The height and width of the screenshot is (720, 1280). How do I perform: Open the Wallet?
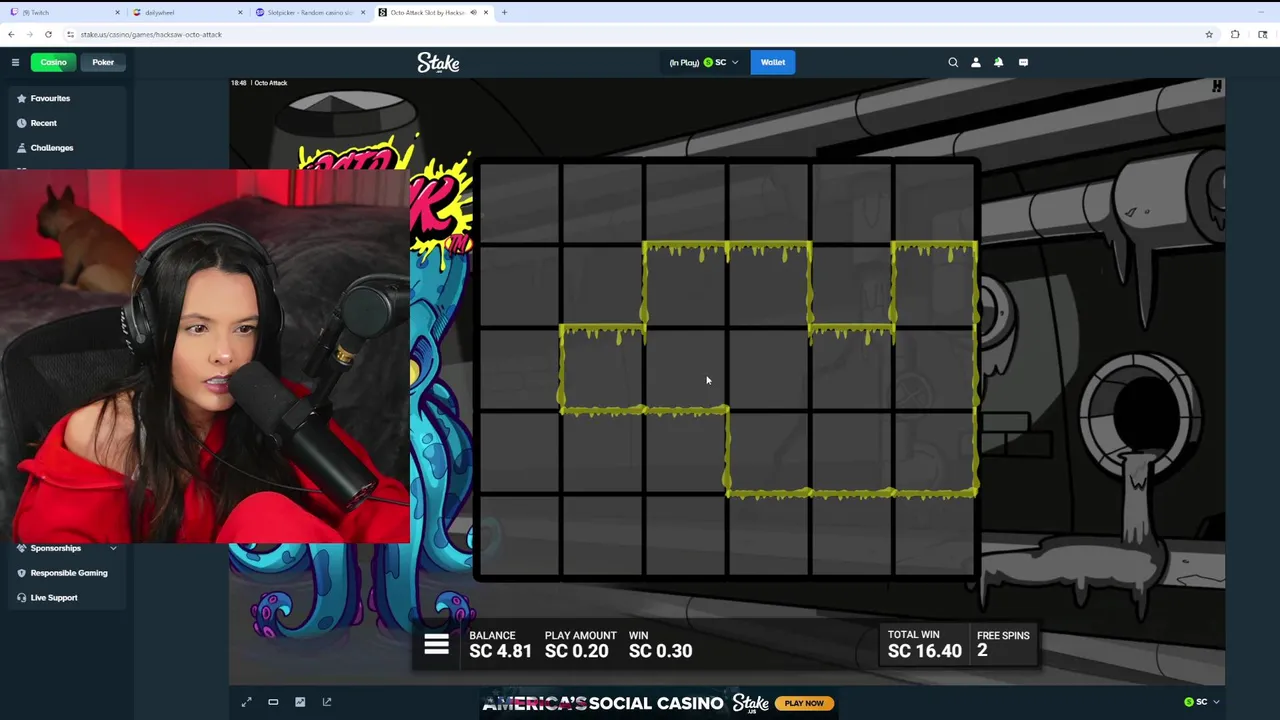773,62
